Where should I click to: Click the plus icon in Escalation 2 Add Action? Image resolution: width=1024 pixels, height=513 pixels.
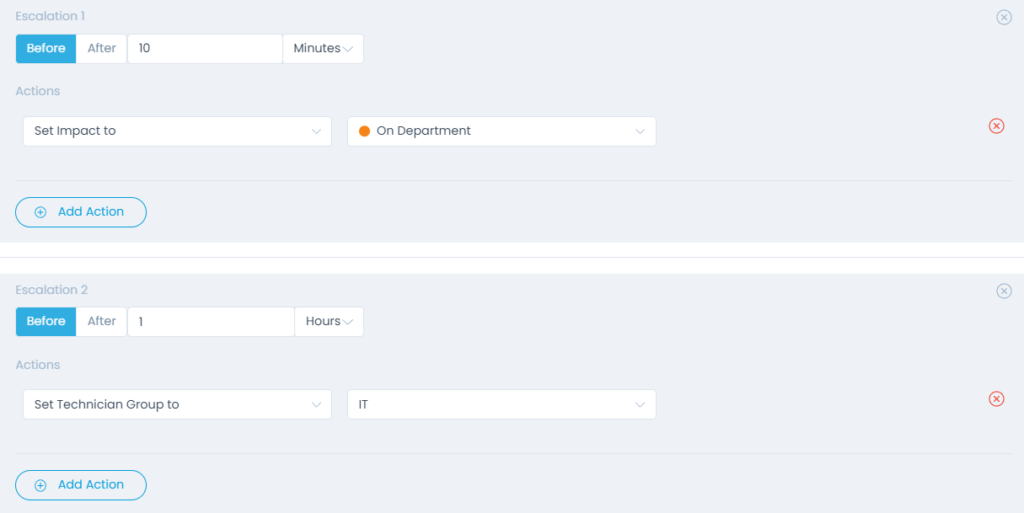[x=40, y=486]
